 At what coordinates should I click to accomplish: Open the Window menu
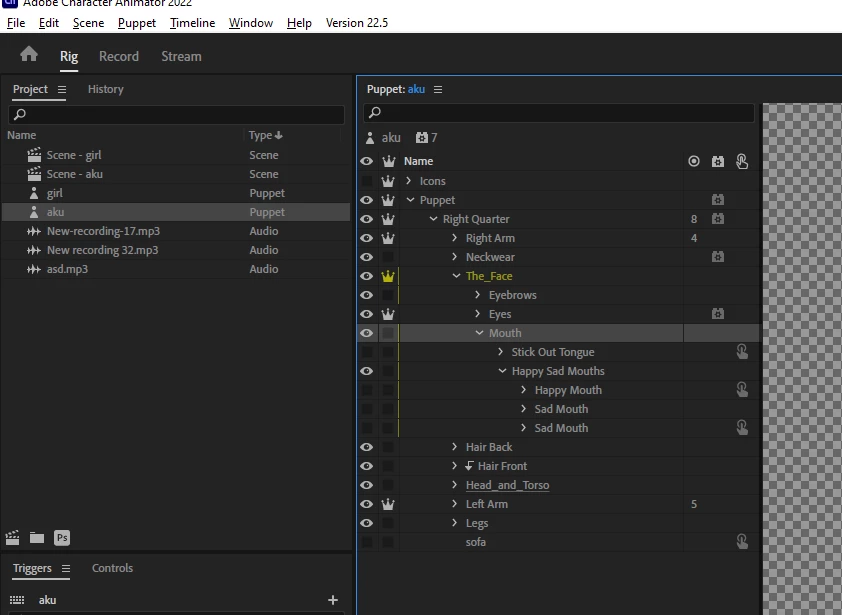251,23
